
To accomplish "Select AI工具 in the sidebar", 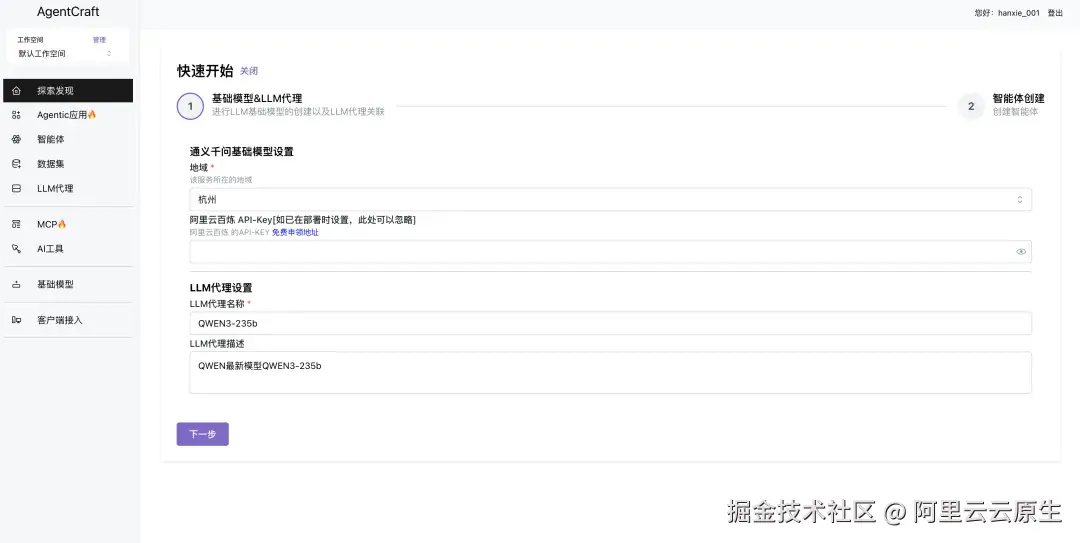I will [68, 249].
